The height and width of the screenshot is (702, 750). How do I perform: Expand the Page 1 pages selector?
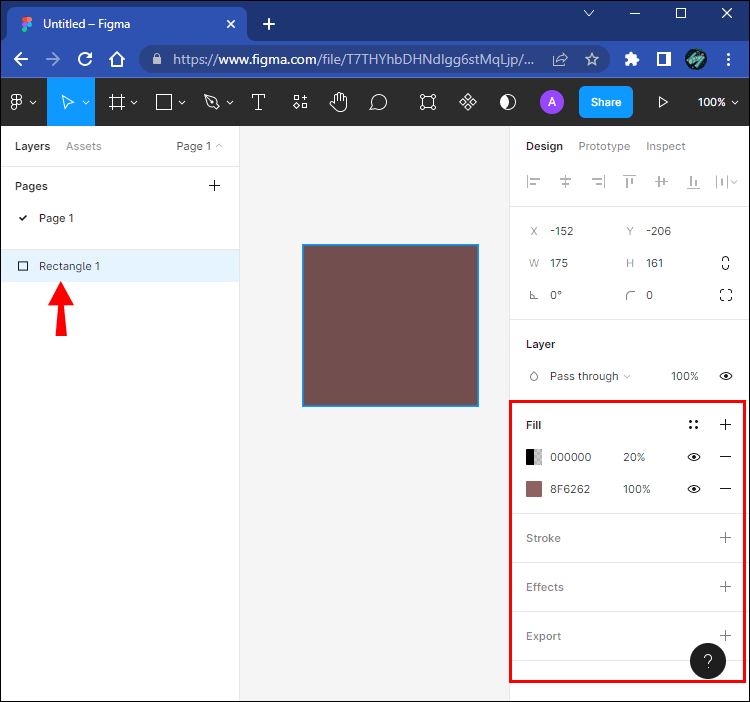199,146
